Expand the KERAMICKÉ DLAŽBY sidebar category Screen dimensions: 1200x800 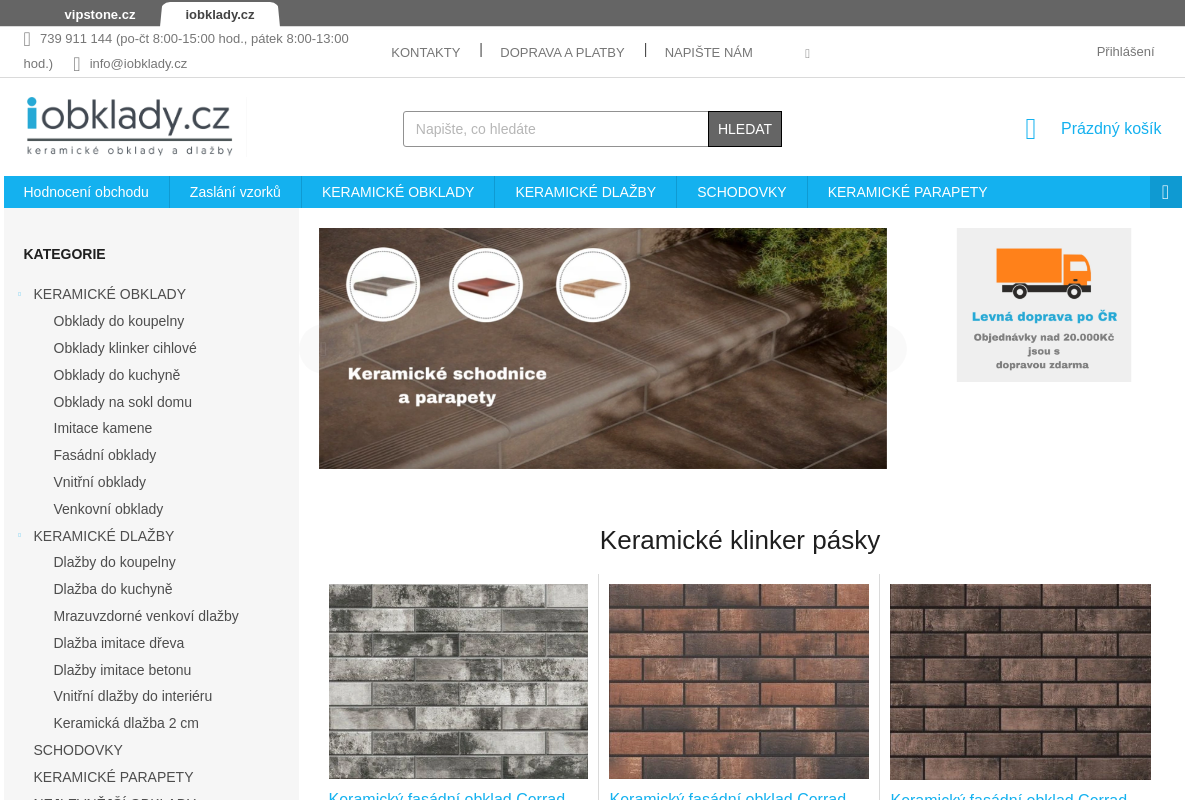tap(18, 535)
